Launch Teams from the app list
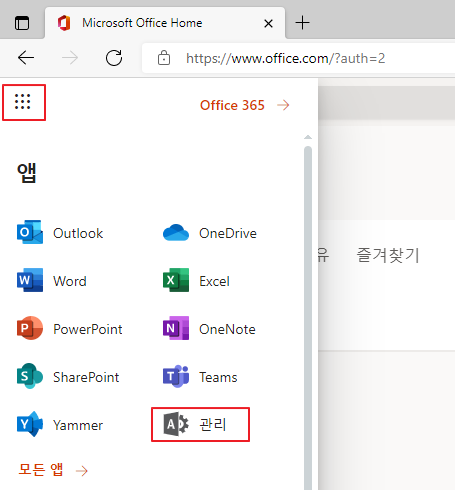455x490 pixels. 200,377
